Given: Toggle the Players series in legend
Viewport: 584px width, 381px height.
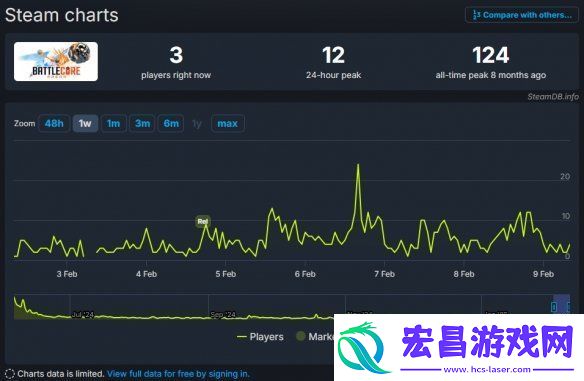Looking at the screenshot, I should 260,337.
